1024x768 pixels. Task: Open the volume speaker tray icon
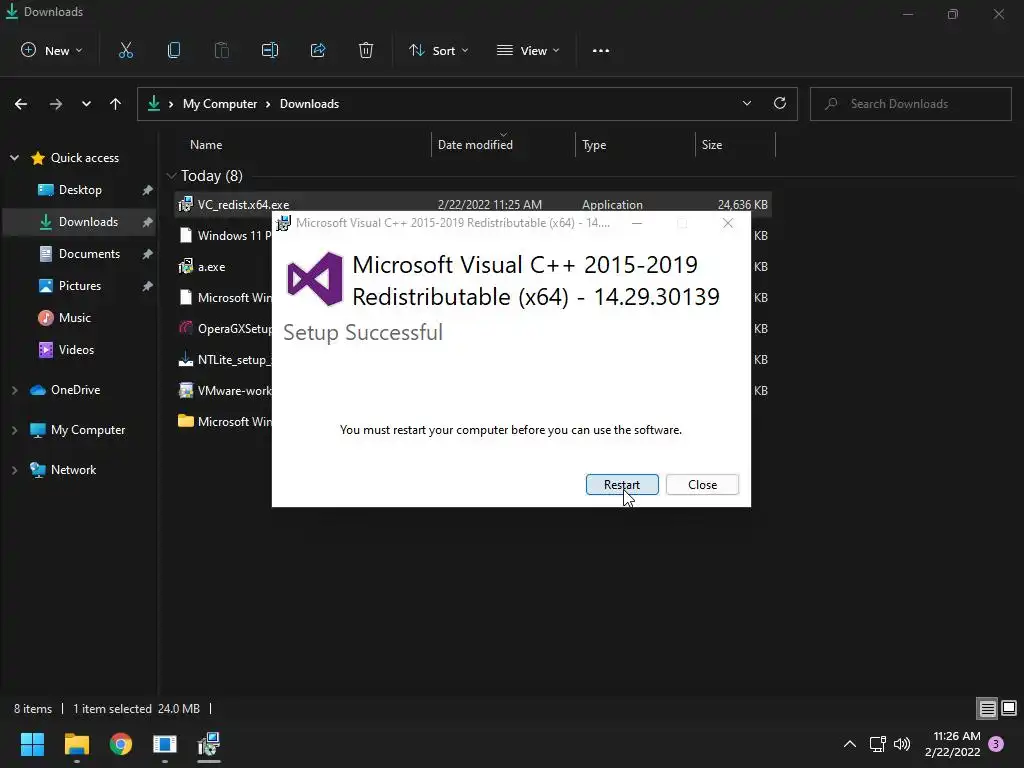pyautogui.click(x=902, y=744)
